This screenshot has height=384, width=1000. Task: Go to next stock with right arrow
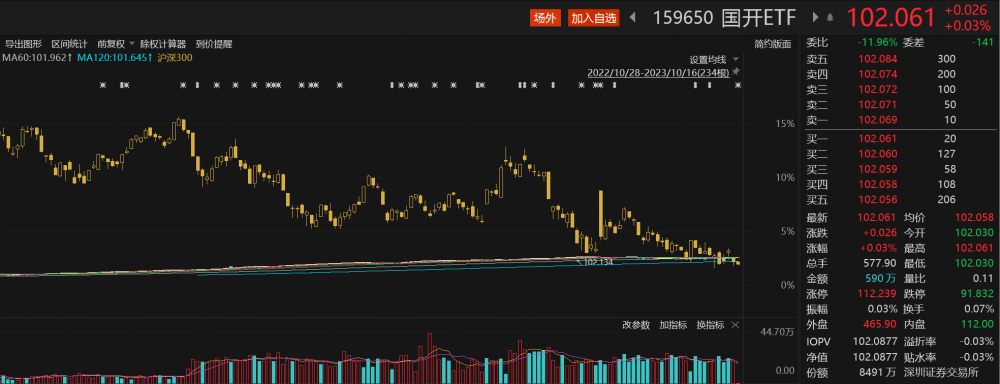click(816, 18)
